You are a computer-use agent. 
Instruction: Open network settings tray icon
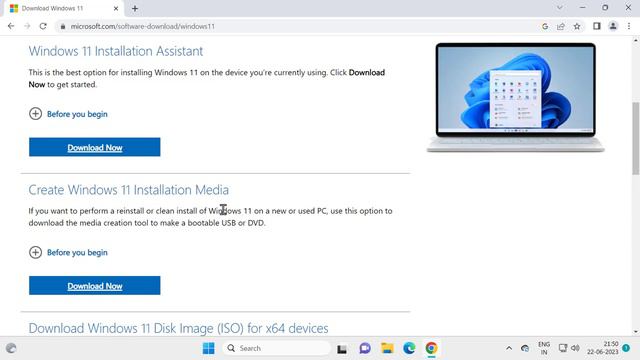(563, 348)
